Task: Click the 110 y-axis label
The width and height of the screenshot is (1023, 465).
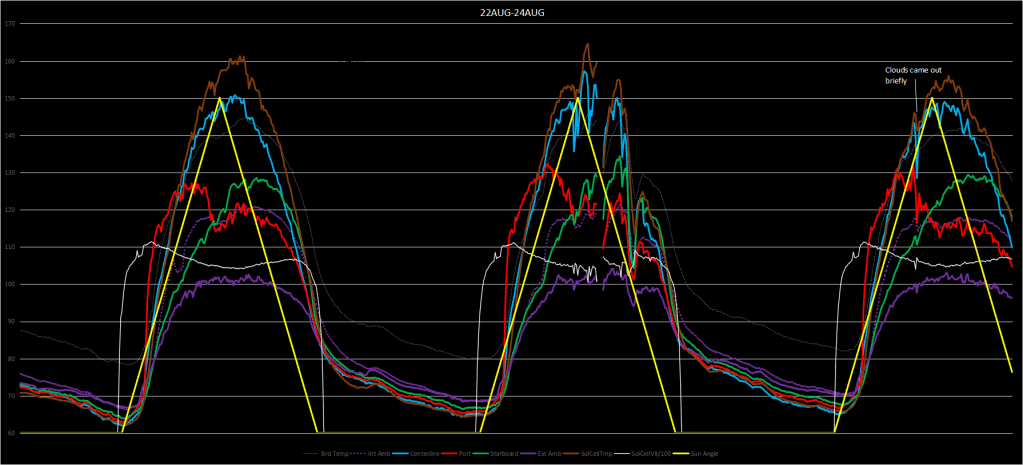Action: (10, 247)
